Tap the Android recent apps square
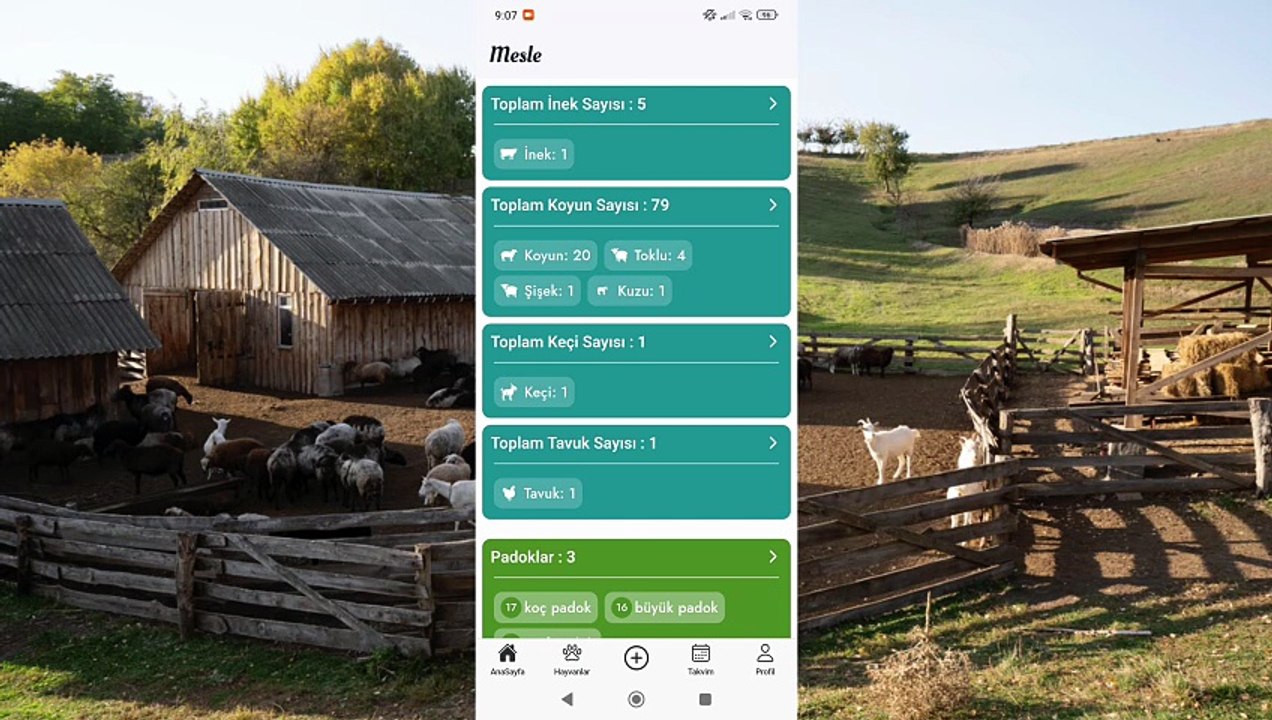The image size is (1272, 720). coord(705,699)
